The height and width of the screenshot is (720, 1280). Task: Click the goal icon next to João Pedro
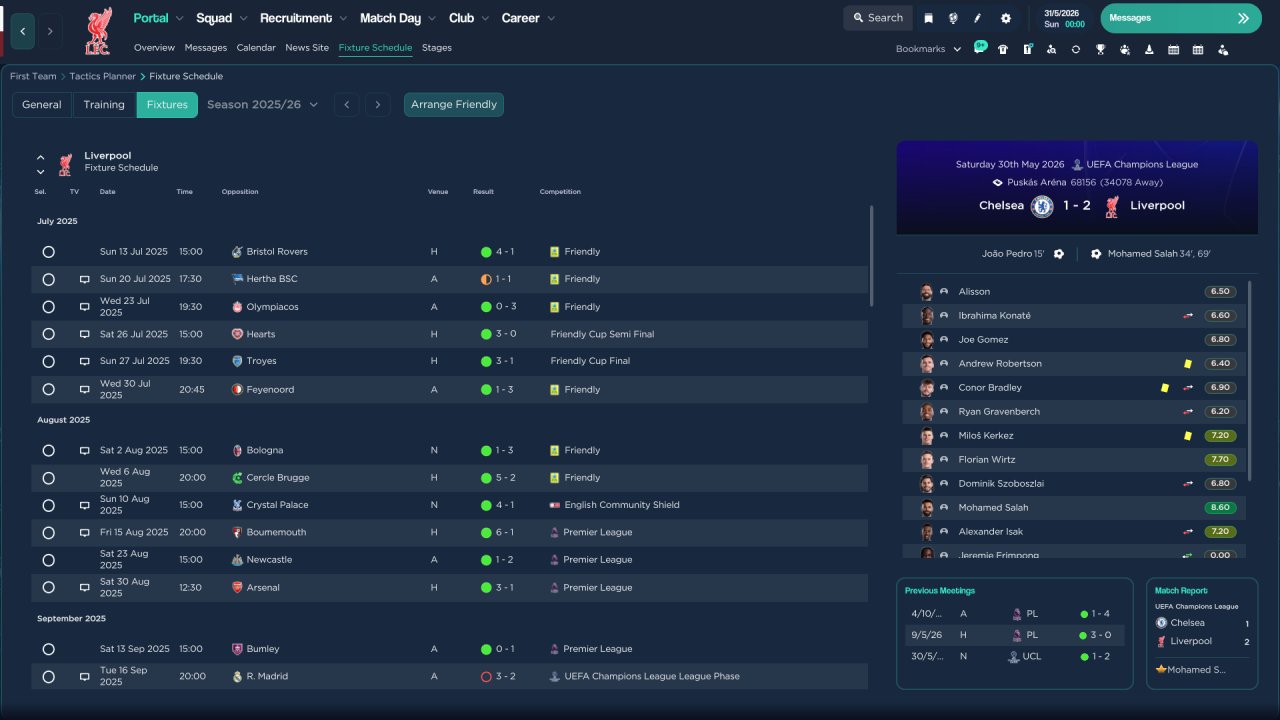tap(1059, 254)
